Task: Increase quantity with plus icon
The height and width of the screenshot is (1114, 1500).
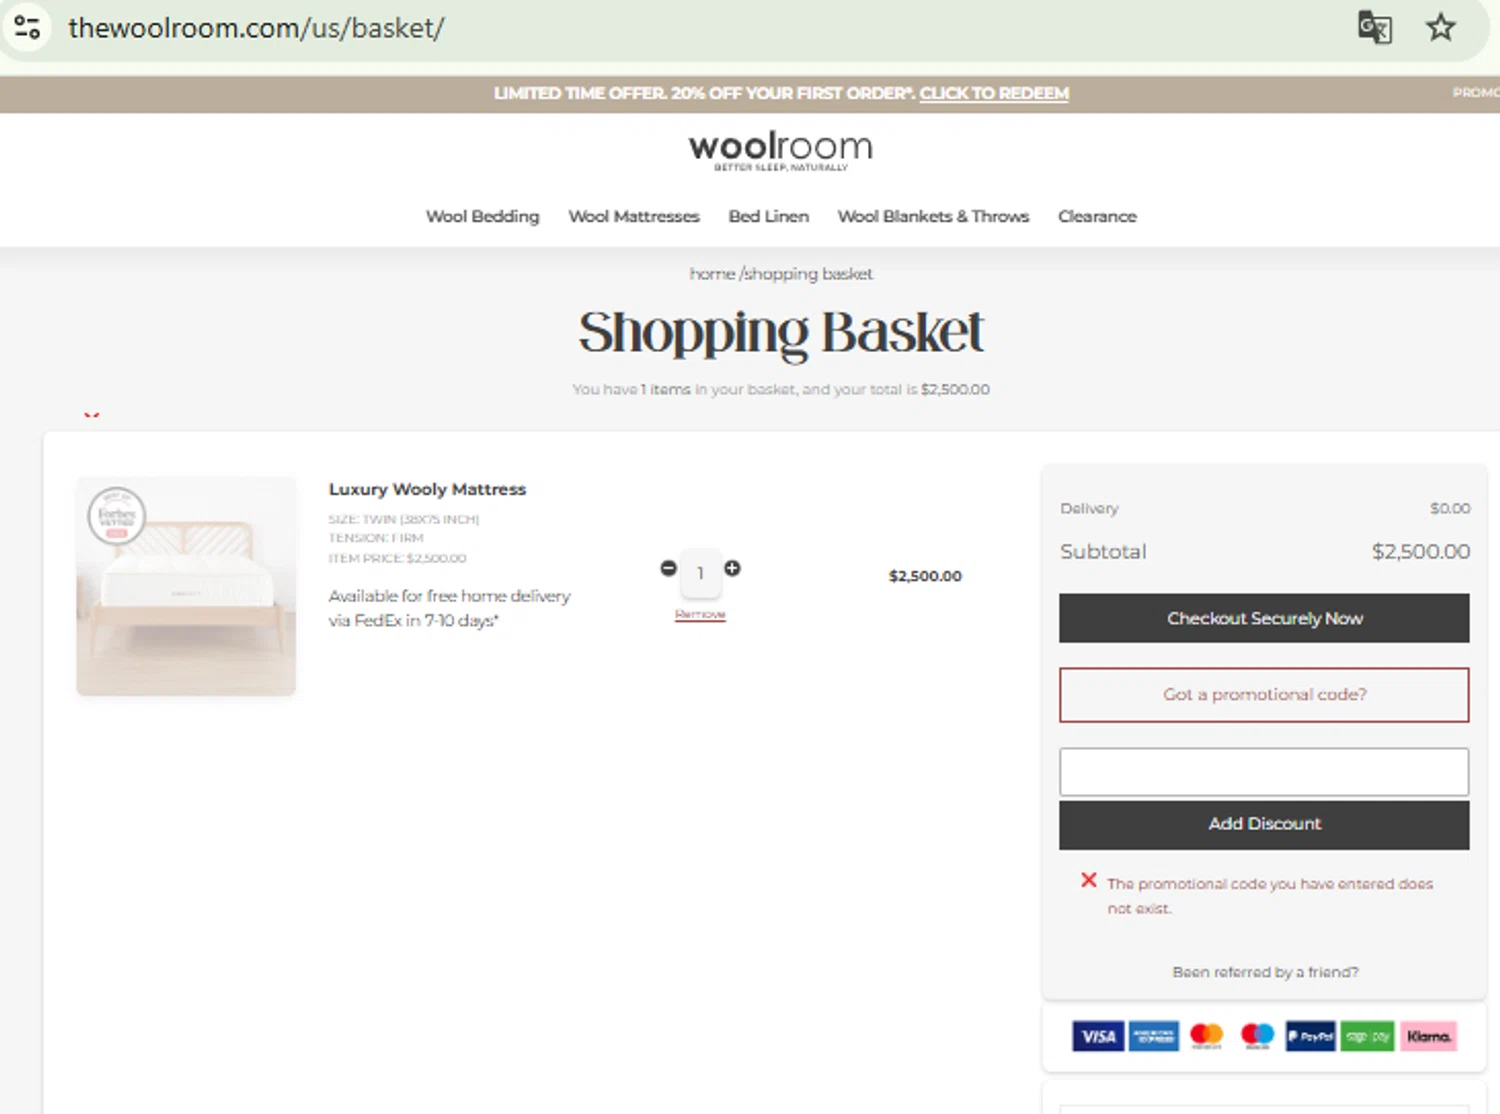Action: tap(732, 568)
